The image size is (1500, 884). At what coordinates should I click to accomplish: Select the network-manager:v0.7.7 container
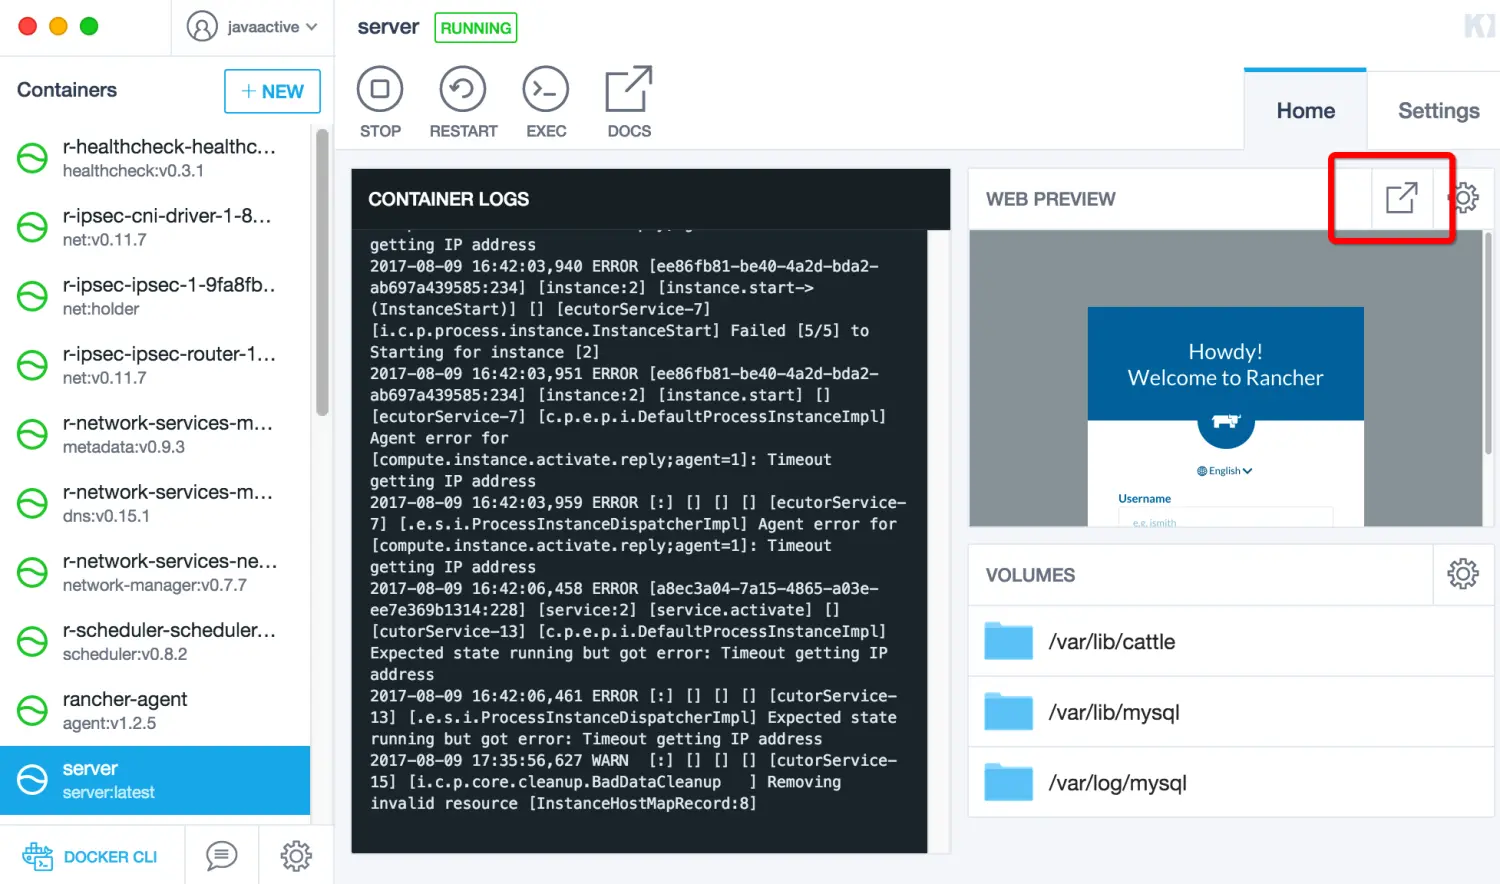tap(155, 572)
